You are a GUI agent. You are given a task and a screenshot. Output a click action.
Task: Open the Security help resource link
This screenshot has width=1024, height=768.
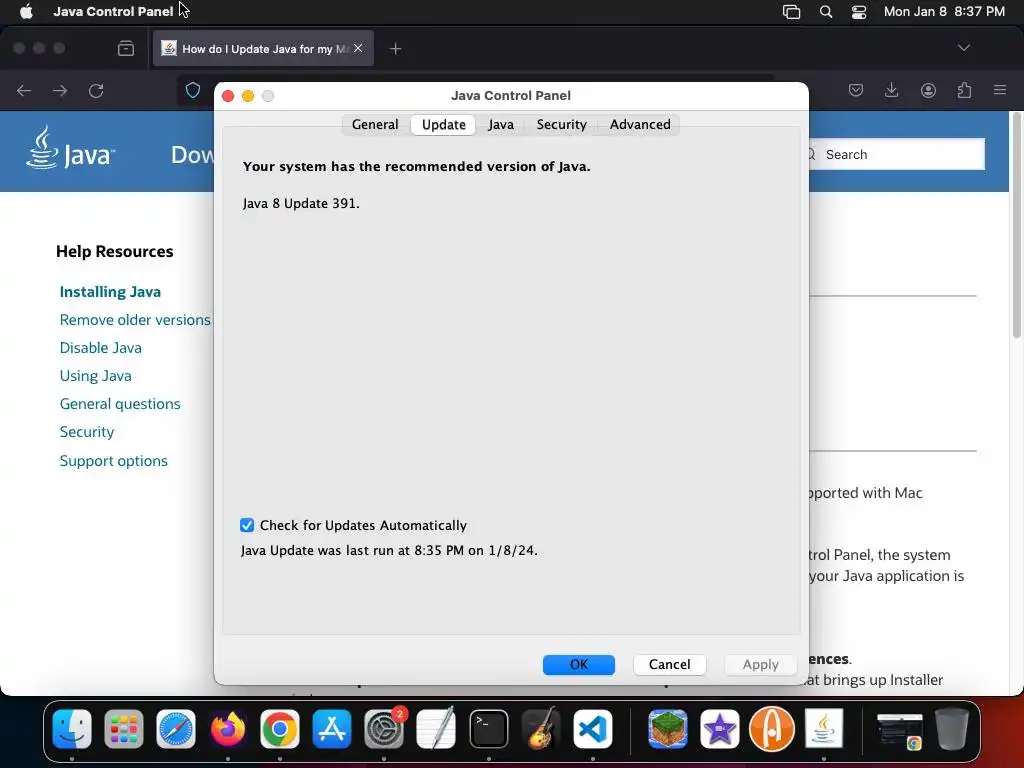tap(87, 432)
